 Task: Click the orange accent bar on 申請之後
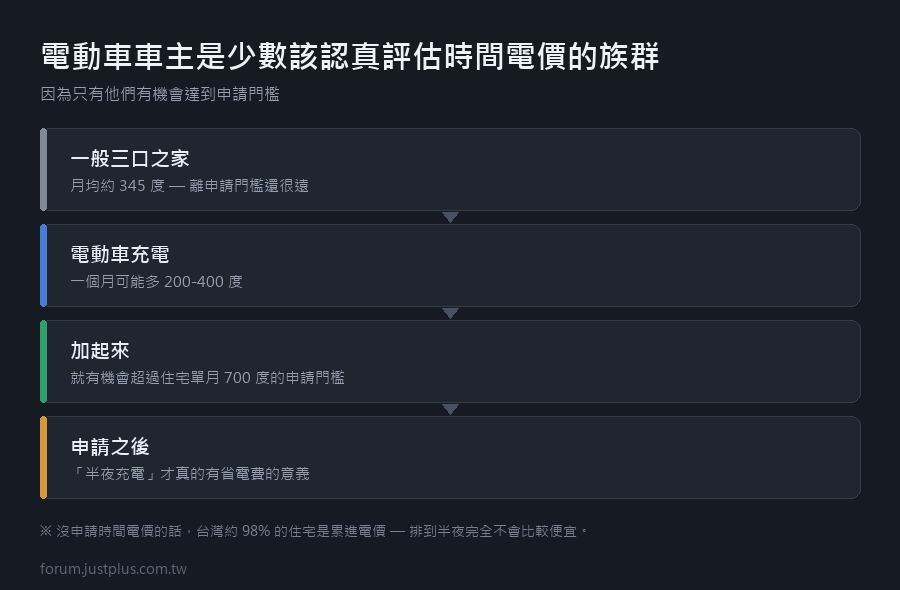point(43,457)
